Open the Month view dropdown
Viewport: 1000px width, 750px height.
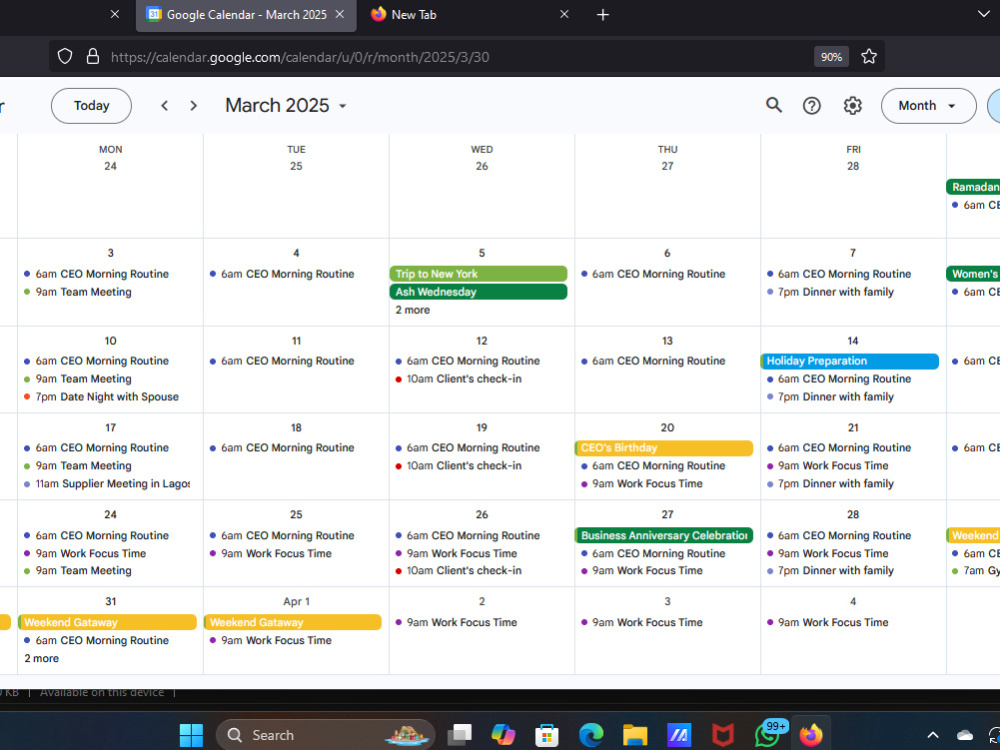[x=928, y=106]
